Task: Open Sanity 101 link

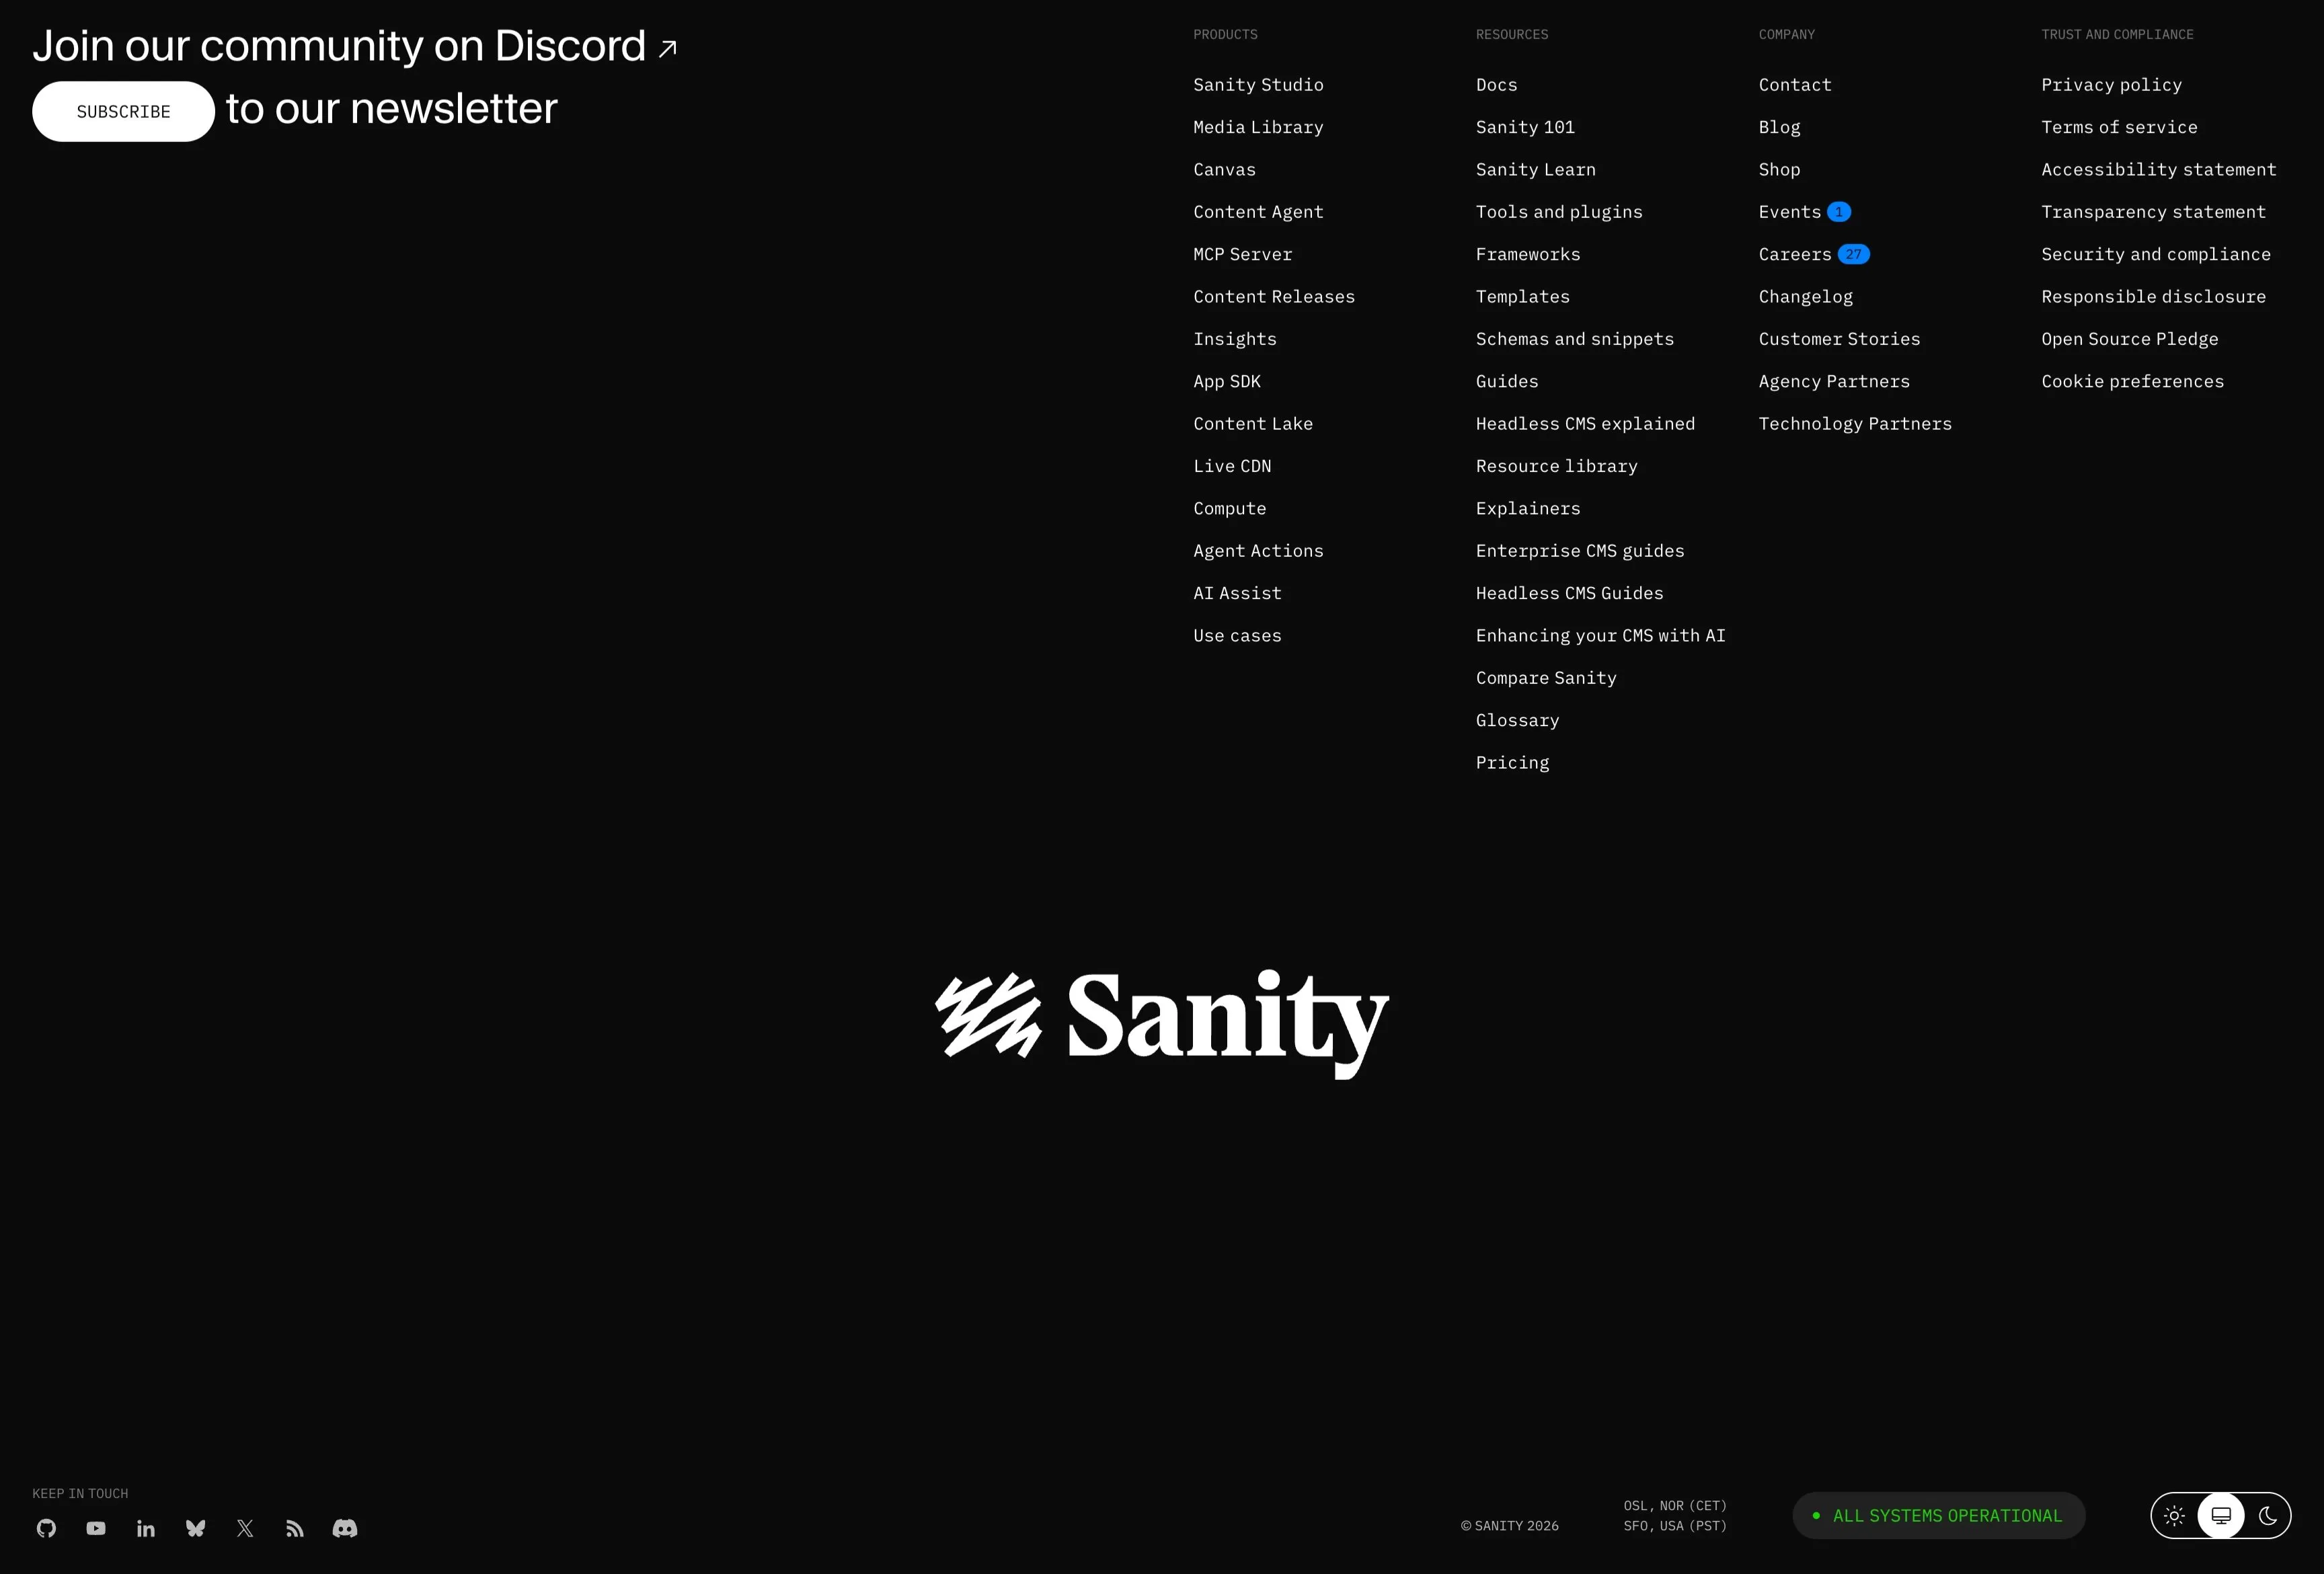Action: point(1525,127)
